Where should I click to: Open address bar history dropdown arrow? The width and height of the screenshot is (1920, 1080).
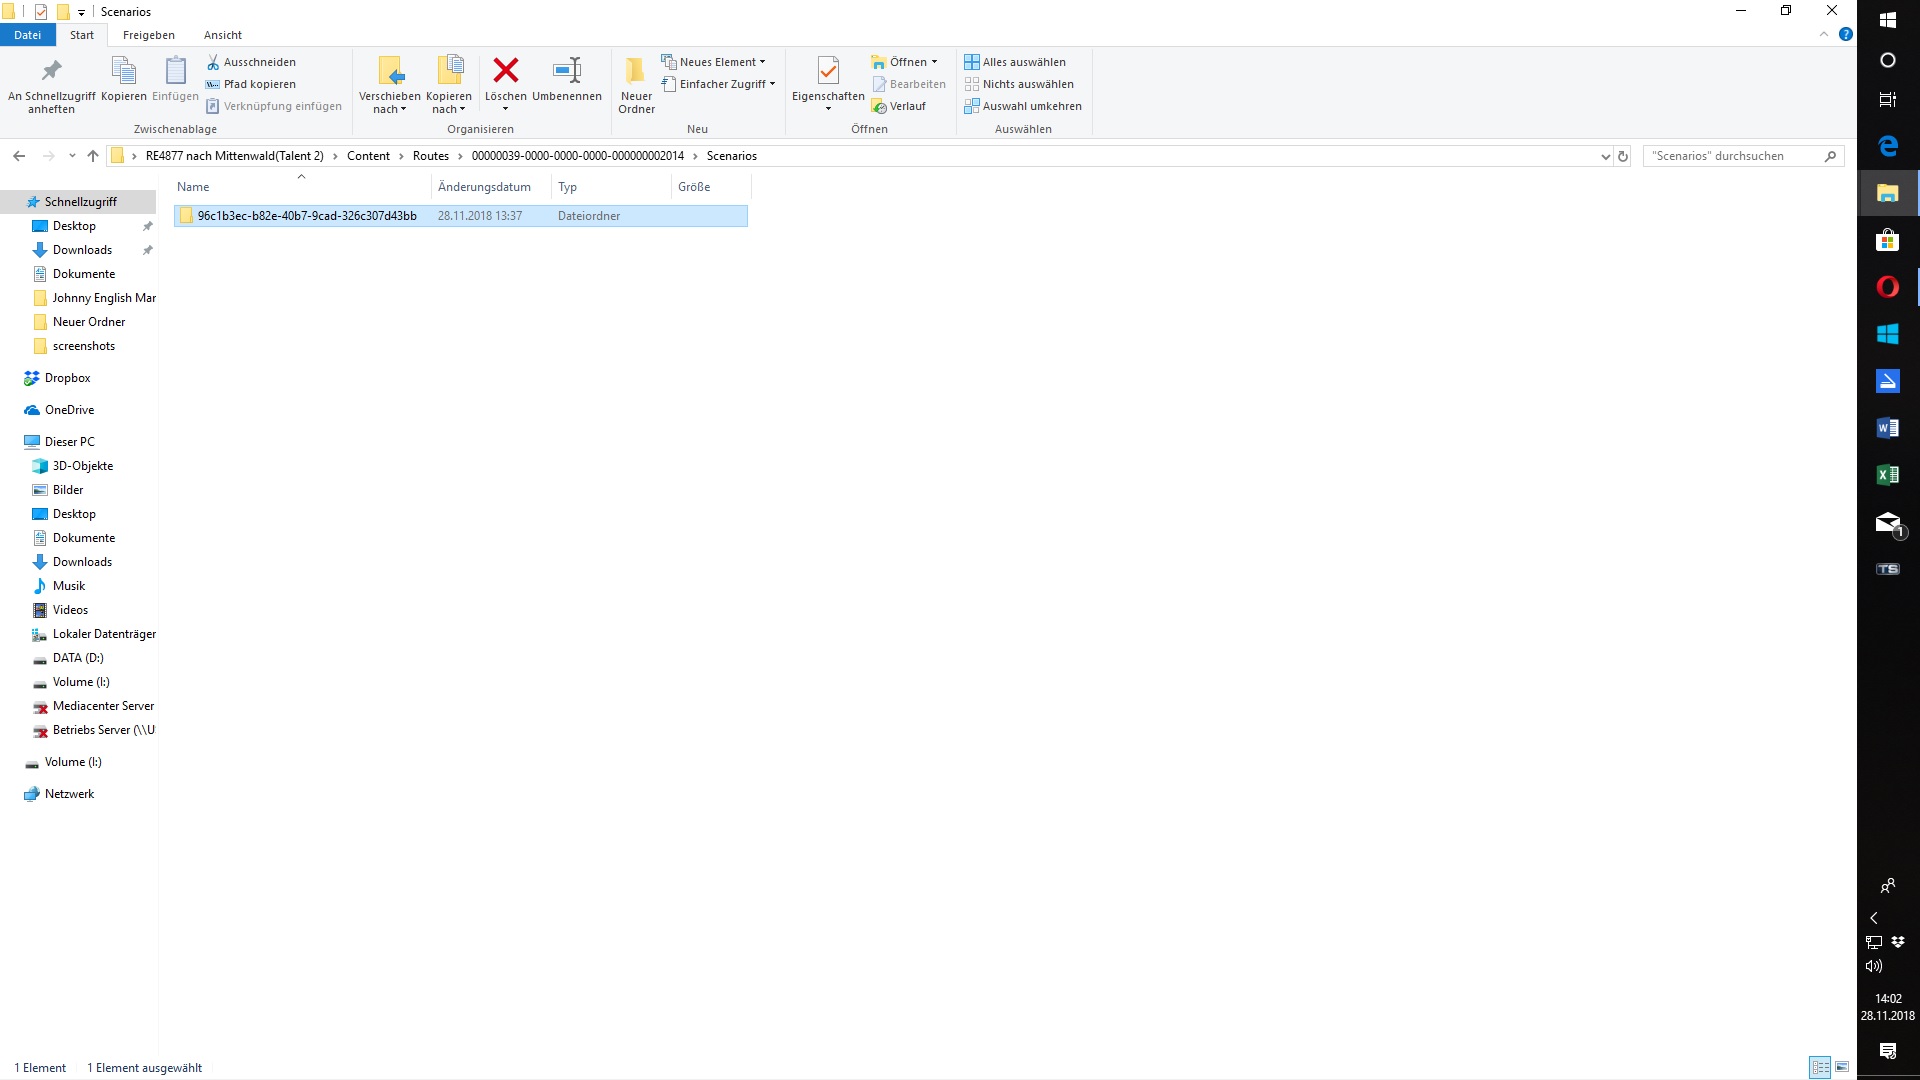click(x=1605, y=156)
